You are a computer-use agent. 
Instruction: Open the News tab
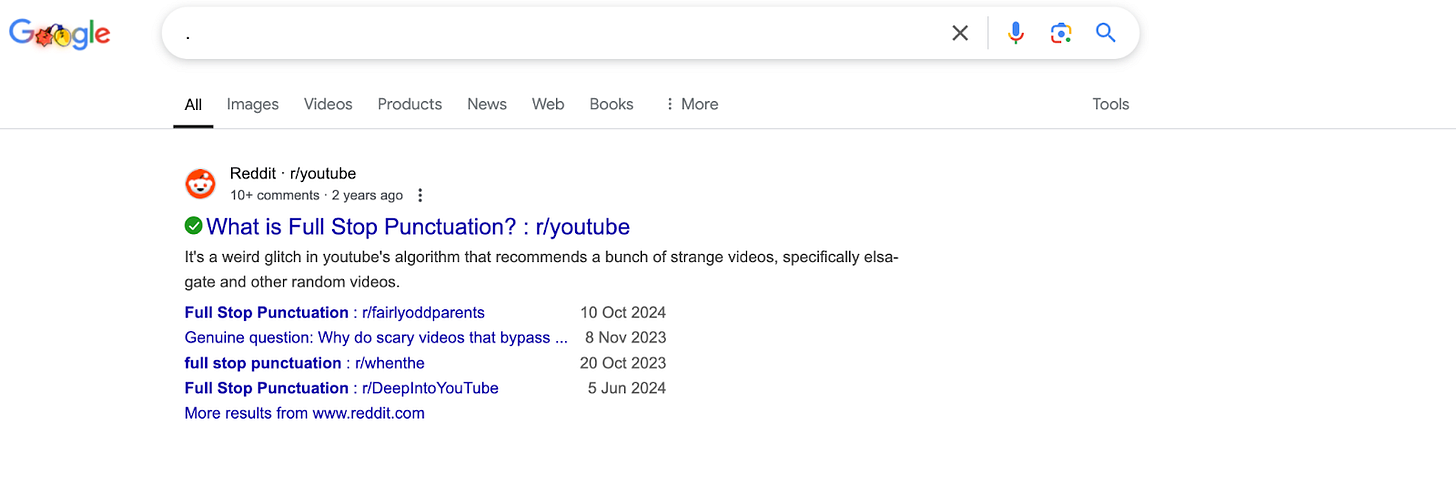(x=487, y=104)
